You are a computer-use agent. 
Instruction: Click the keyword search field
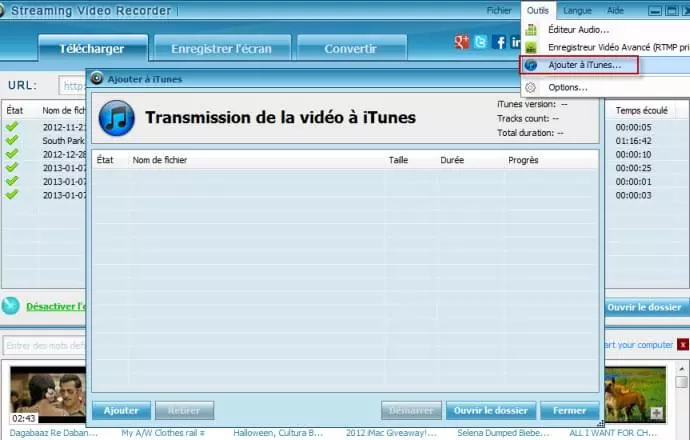45,345
